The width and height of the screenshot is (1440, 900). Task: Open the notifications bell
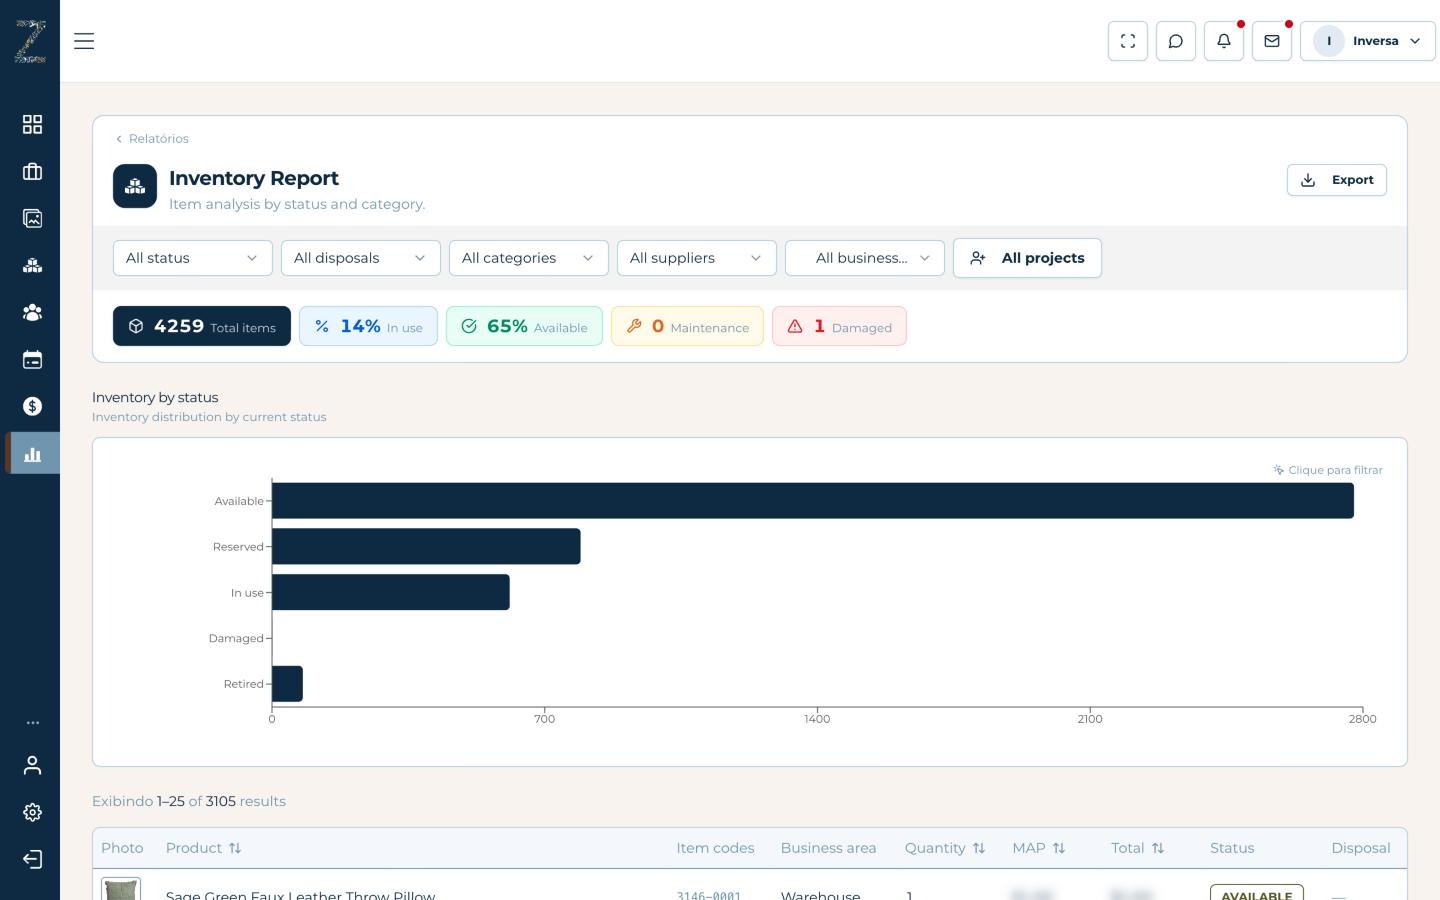tap(1224, 41)
